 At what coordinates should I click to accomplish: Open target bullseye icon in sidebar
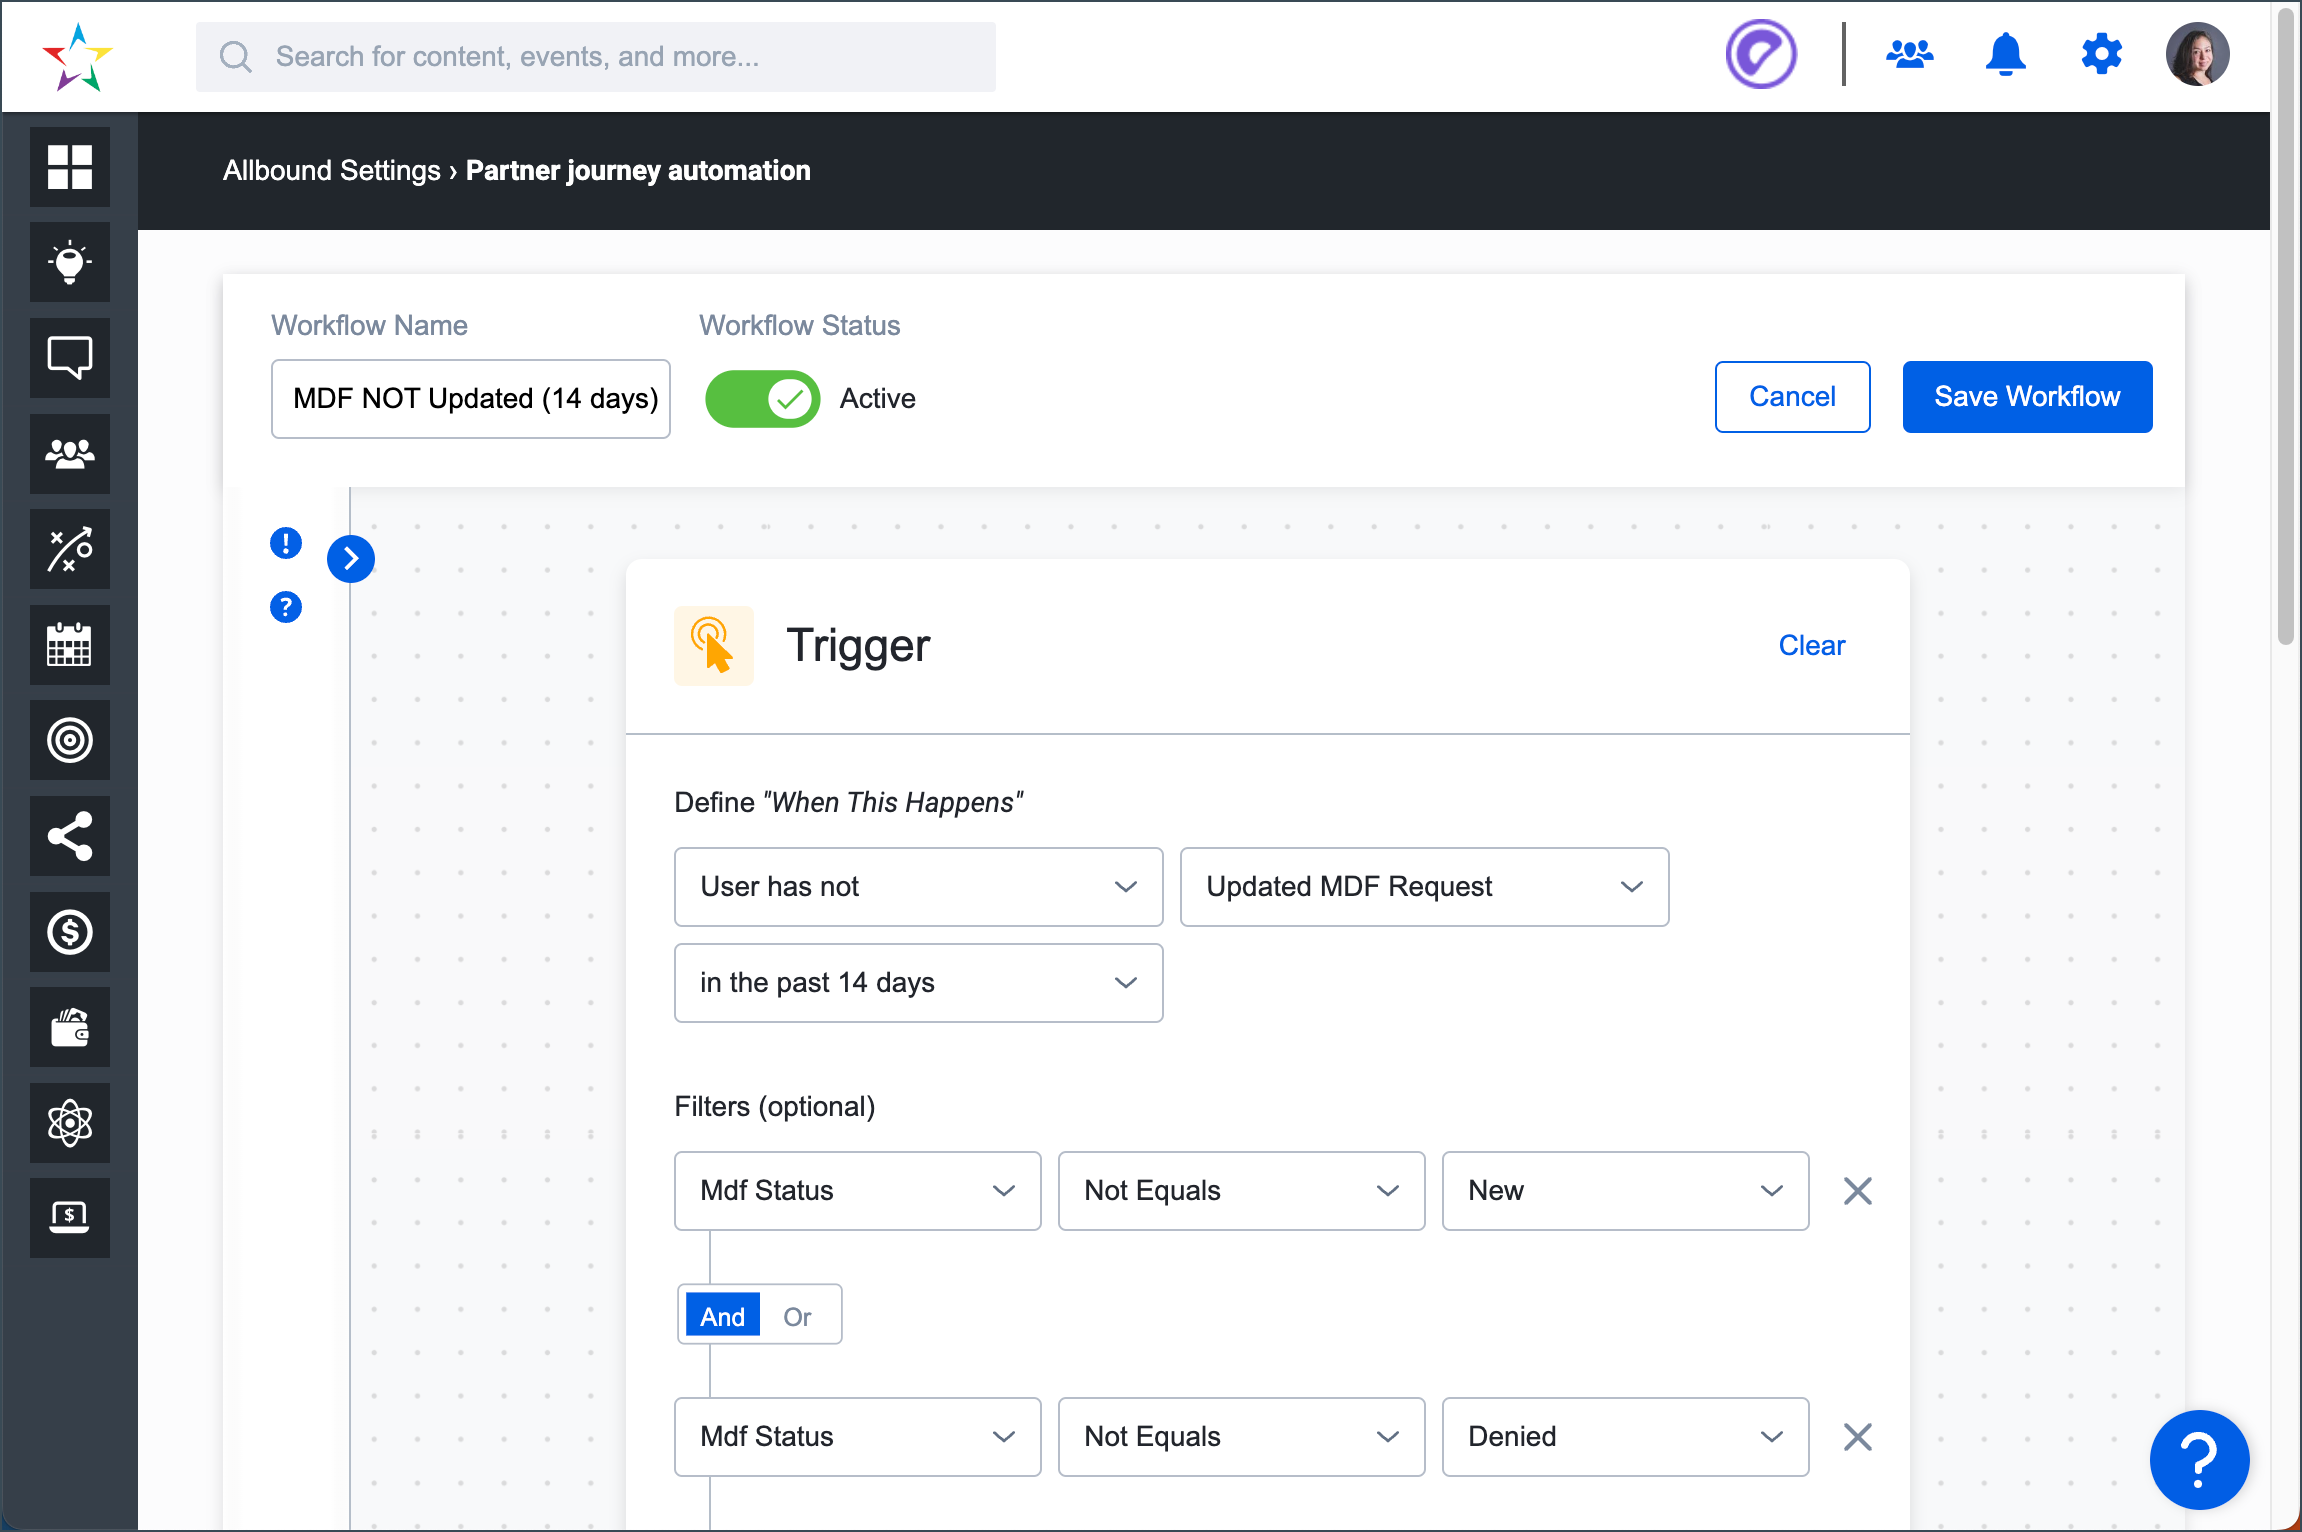pos(70,741)
